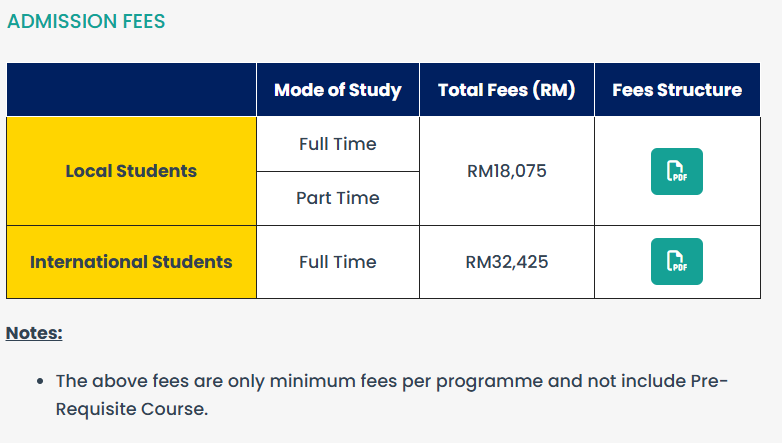782x443 pixels.
Task: Click the RM18,075 total fees amount
Action: point(506,171)
